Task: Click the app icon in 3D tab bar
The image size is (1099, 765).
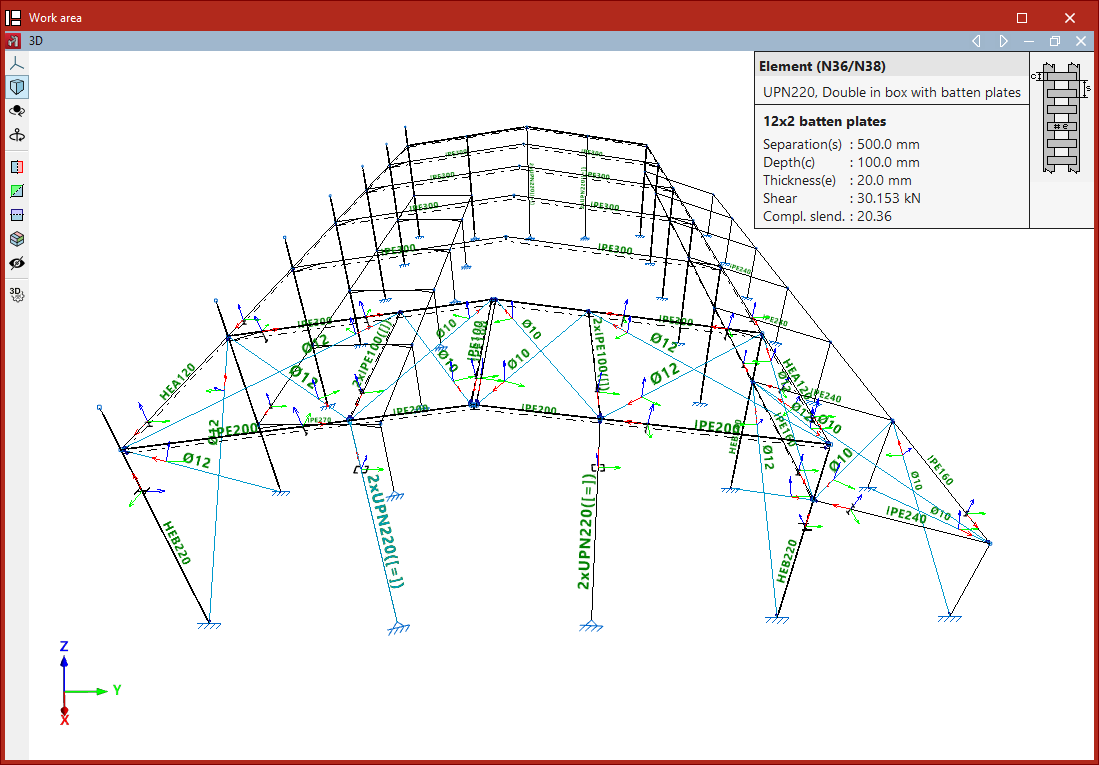Action: (x=14, y=41)
